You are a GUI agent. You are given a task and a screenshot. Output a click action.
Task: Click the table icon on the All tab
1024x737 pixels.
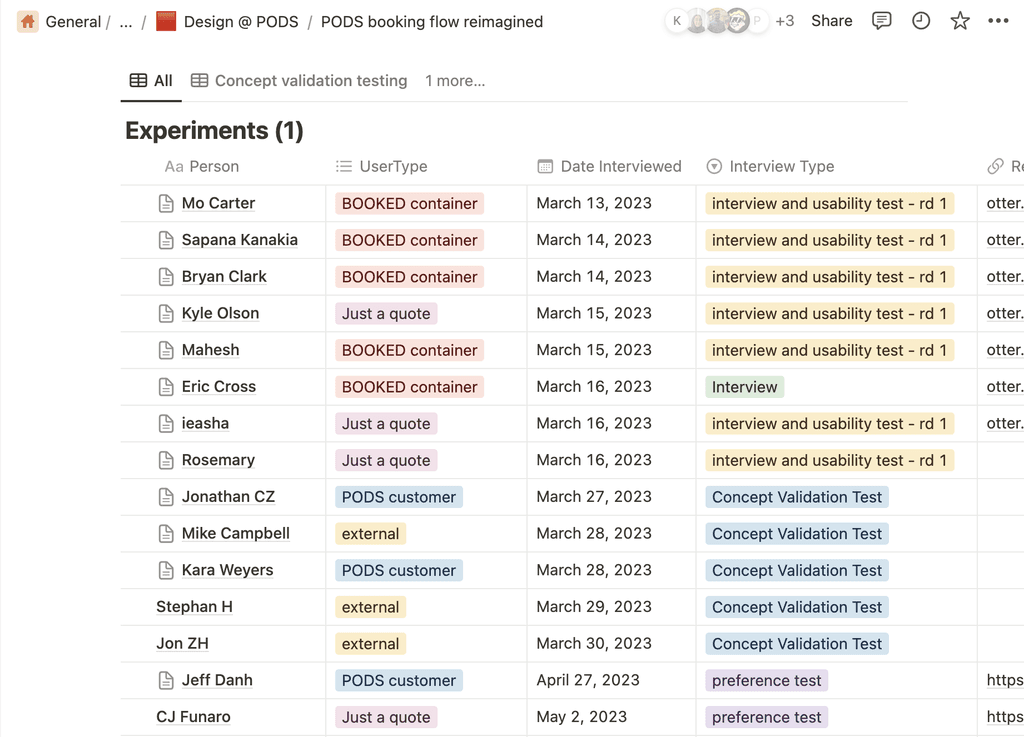click(x=138, y=80)
